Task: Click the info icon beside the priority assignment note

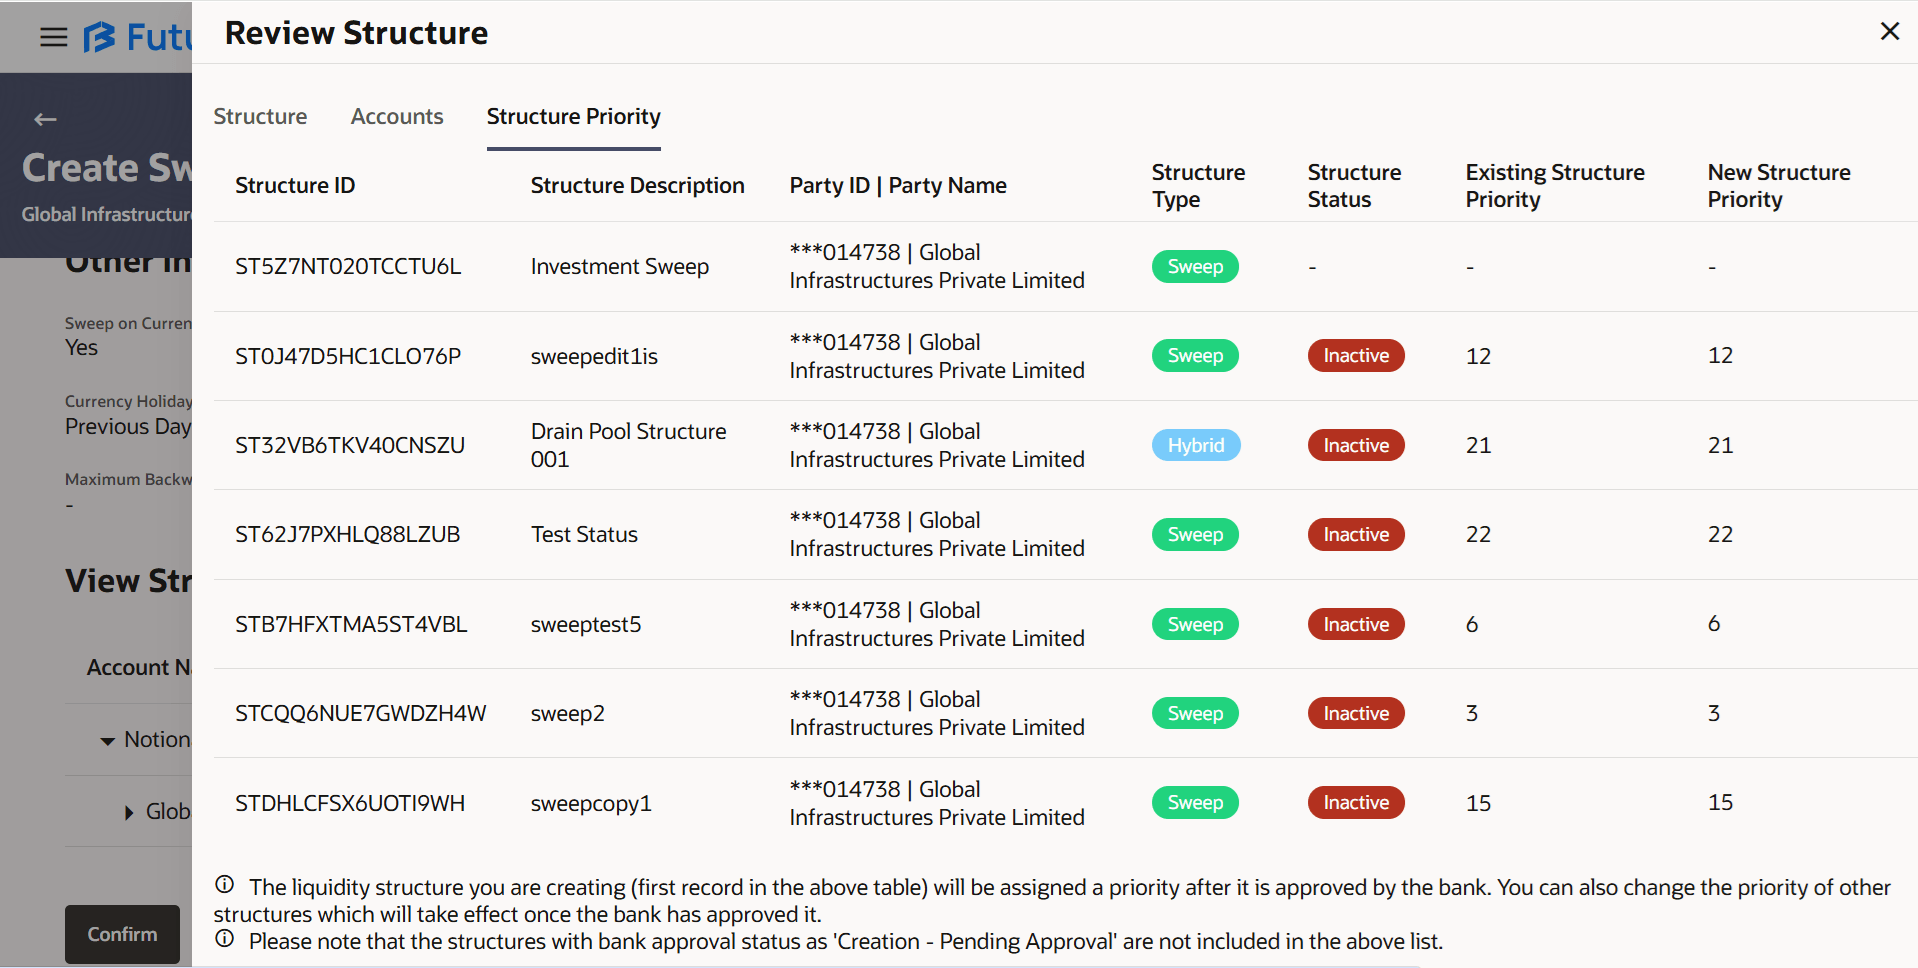Action: pos(224,884)
